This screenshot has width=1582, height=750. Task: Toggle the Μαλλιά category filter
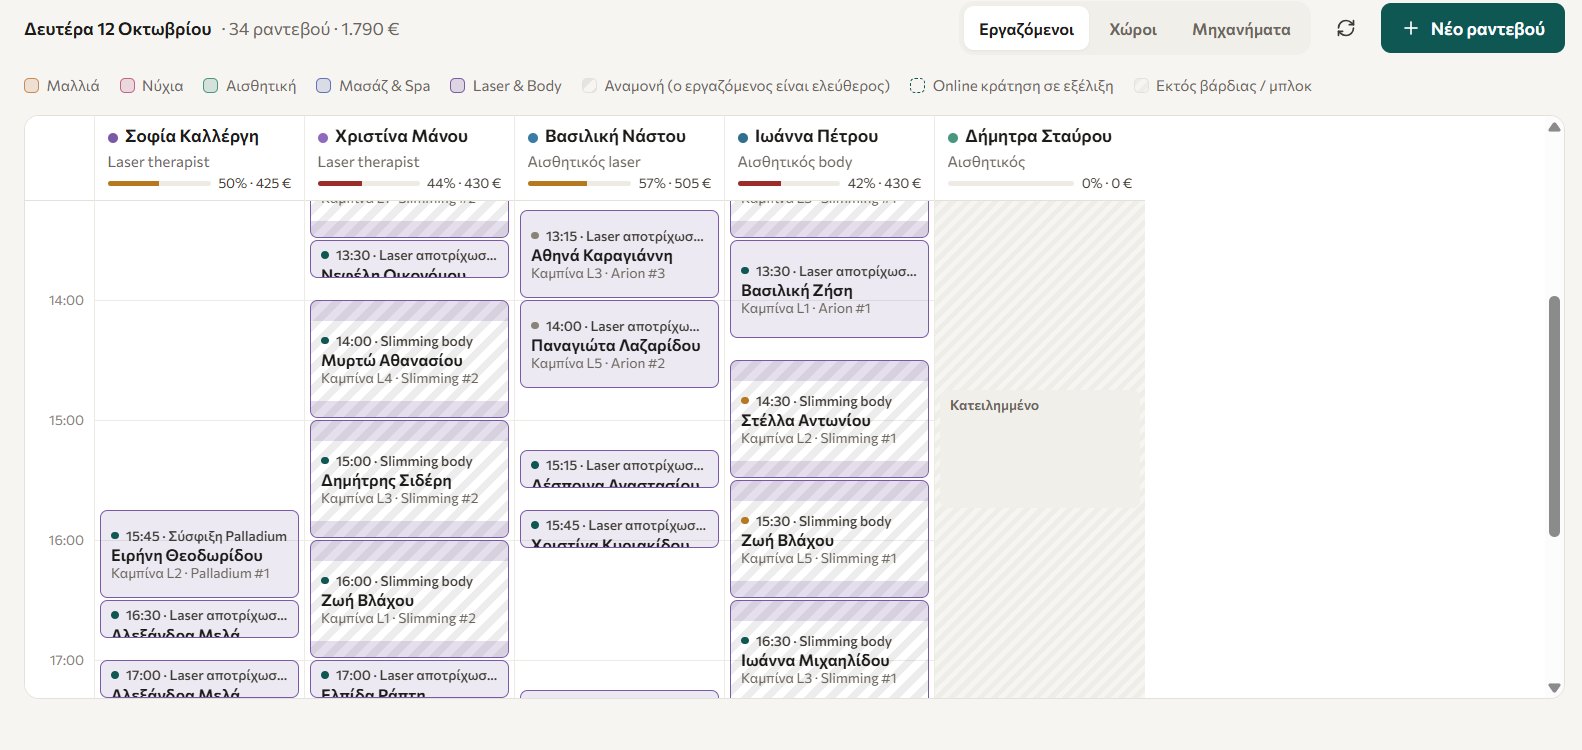pyautogui.click(x=62, y=86)
